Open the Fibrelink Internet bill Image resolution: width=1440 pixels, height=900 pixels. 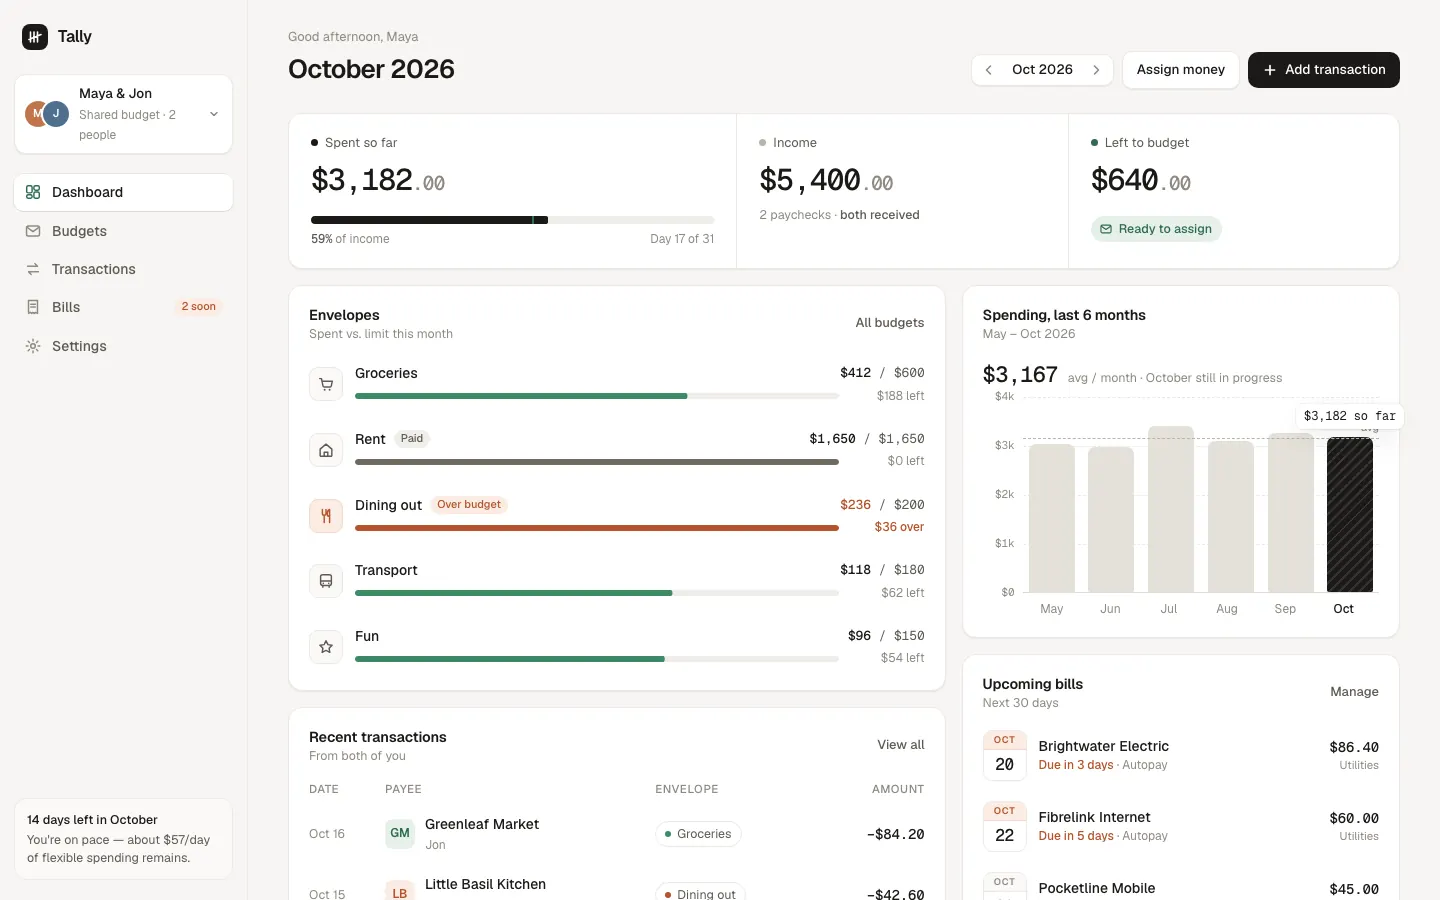click(1181, 826)
